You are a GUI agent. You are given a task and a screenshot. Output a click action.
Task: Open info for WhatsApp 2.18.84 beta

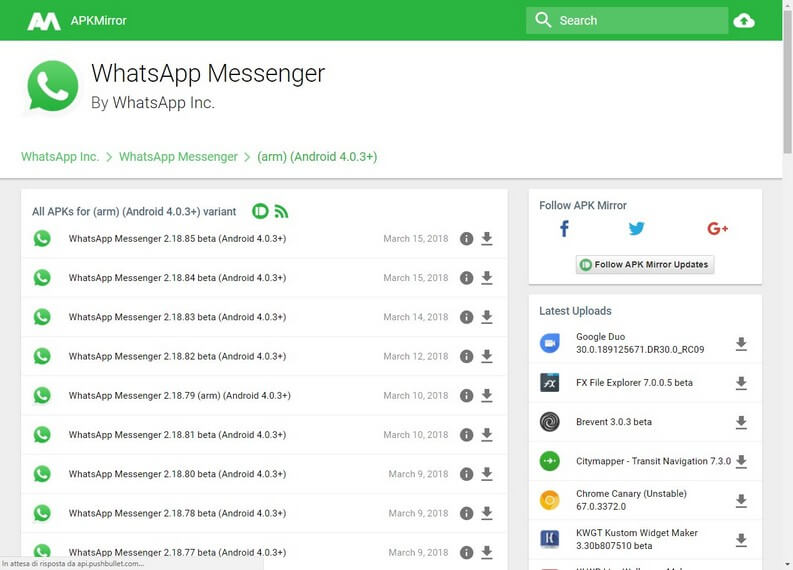(x=466, y=278)
